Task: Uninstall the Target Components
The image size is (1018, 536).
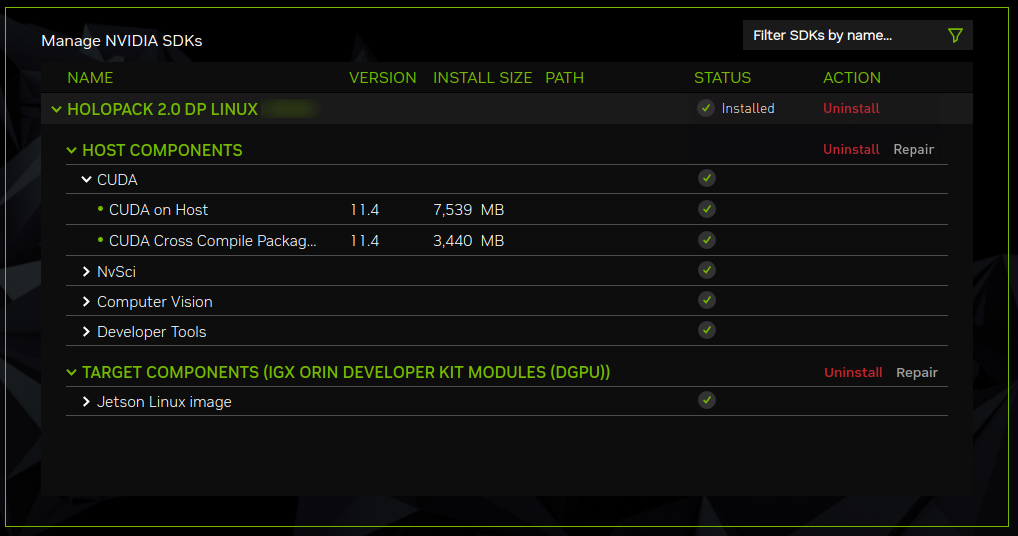Action: tap(853, 372)
